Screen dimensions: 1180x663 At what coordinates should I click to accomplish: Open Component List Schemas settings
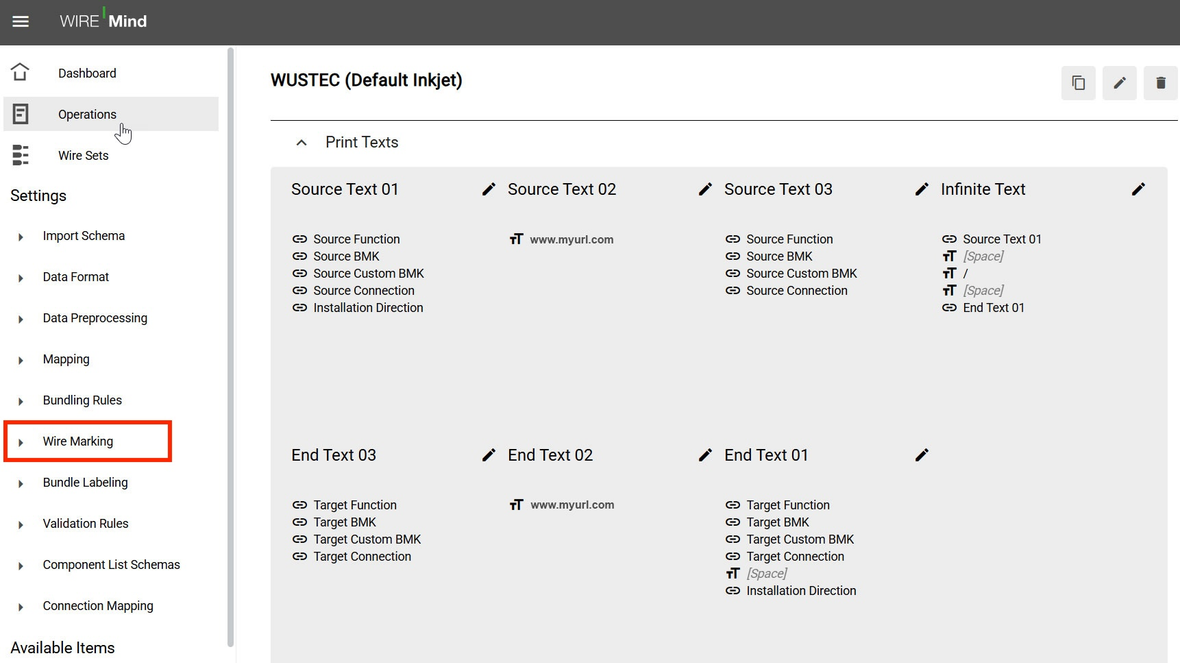pos(111,564)
